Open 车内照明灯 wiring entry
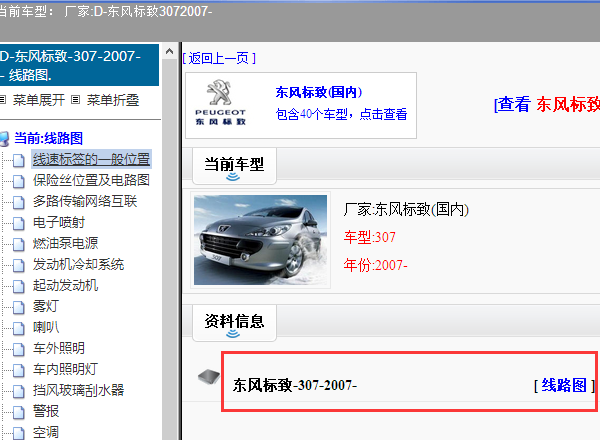This screenshot has width=600, height=440. [65, 370]
